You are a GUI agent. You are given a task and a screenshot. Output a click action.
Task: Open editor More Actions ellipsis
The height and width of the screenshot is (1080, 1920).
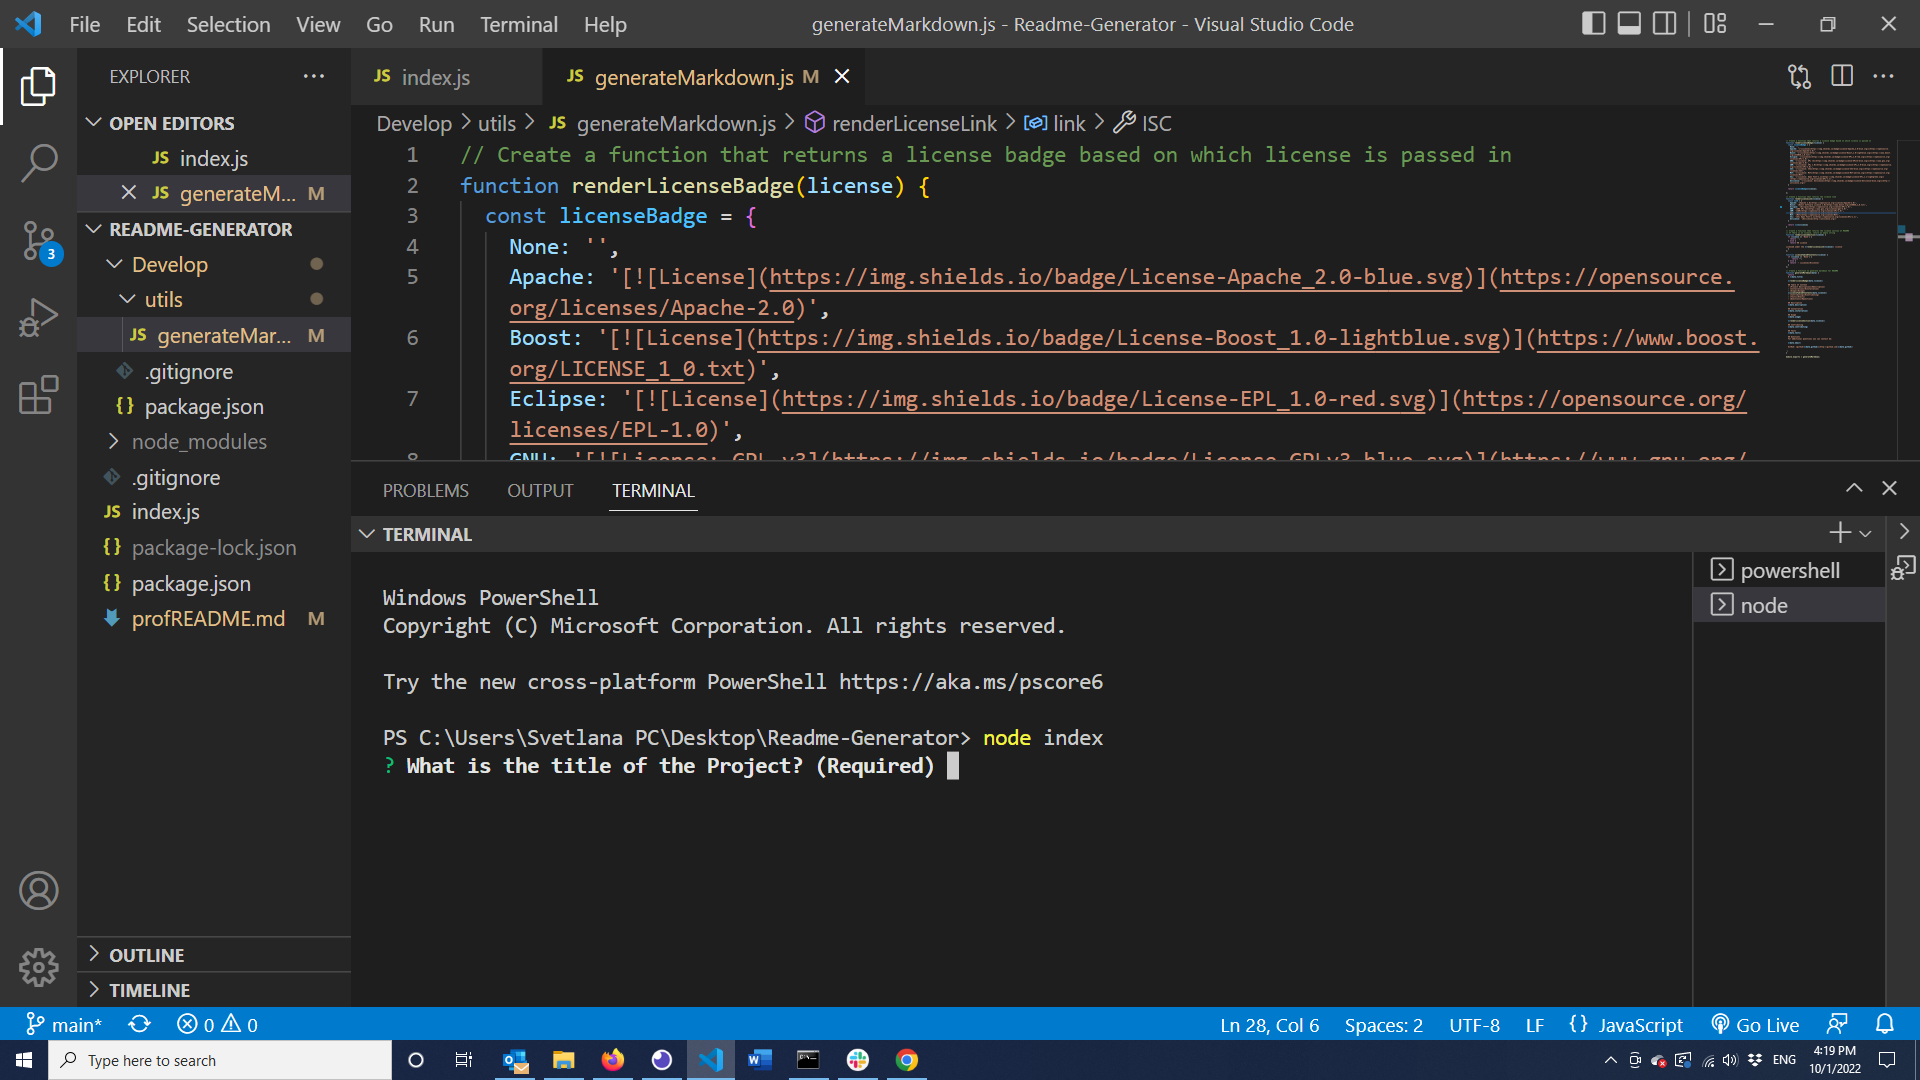pyautogui.click(x=1883, y=76)
